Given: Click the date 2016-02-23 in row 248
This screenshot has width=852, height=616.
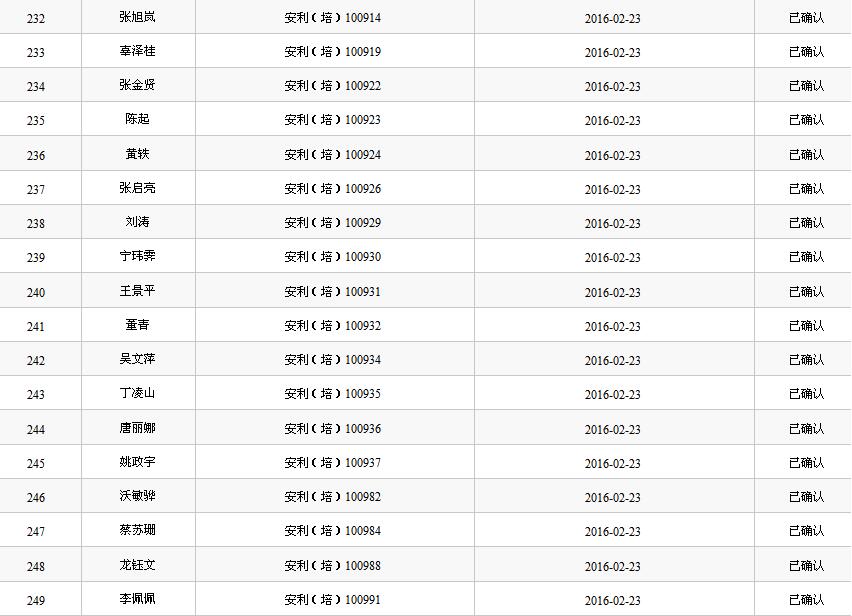Looking at the screenshot, I should click(612, 566).
